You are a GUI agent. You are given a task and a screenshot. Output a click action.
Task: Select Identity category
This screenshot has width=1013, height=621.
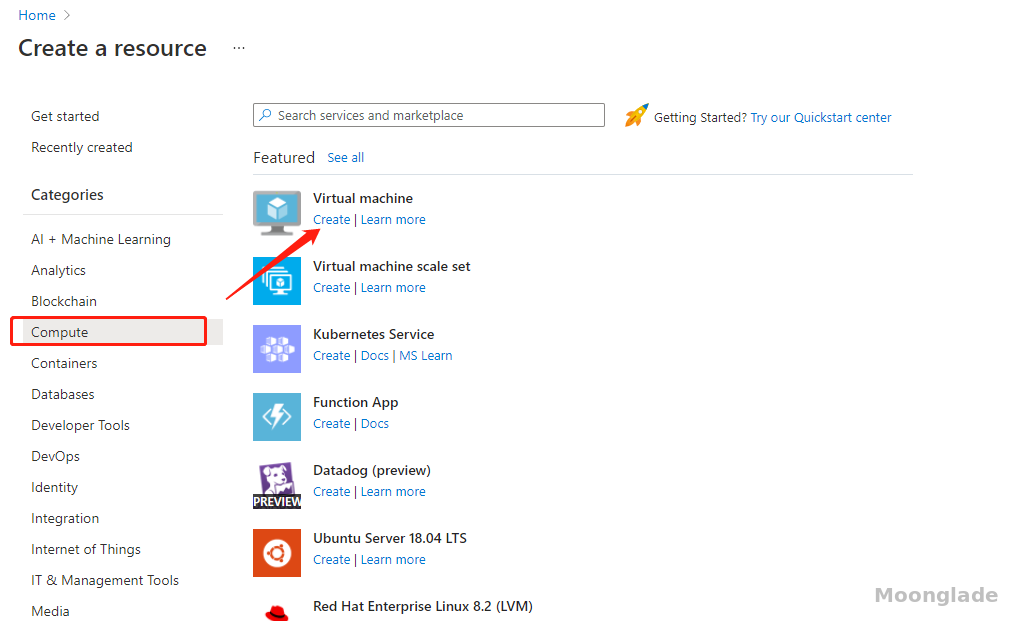[x=54, y=487]
